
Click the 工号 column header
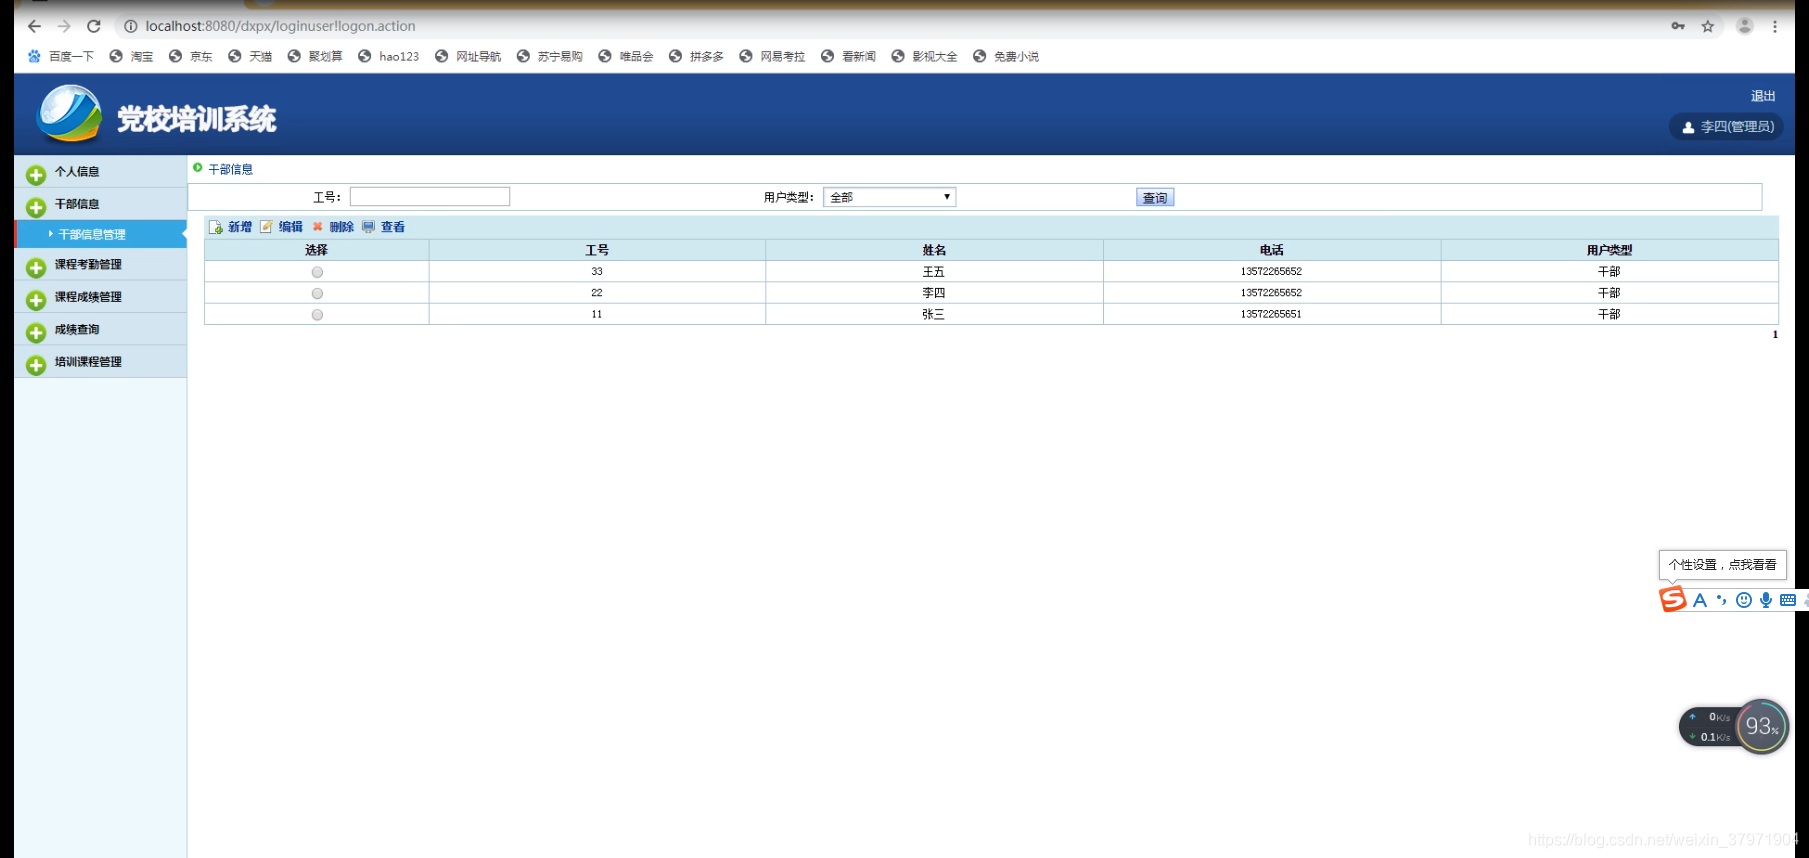tap(597, 250)
